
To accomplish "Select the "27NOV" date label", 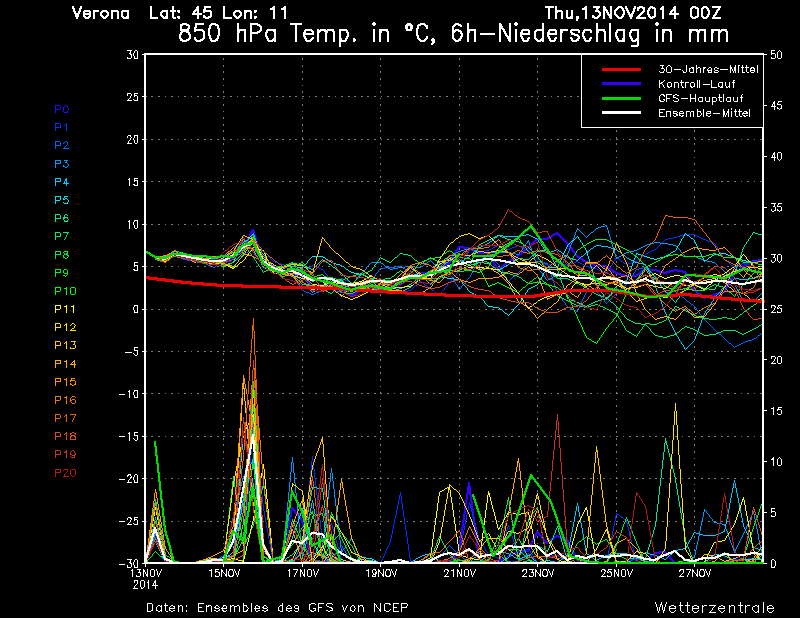I will [695, 573].
